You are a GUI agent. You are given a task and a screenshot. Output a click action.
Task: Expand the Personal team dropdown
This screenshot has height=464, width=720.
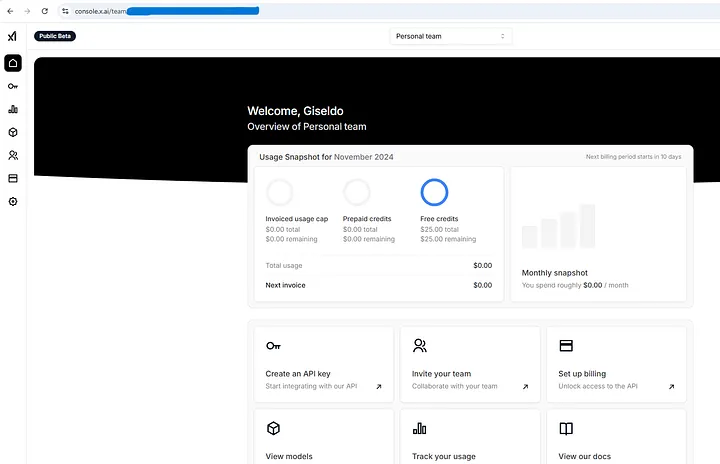tap(450, 36)
